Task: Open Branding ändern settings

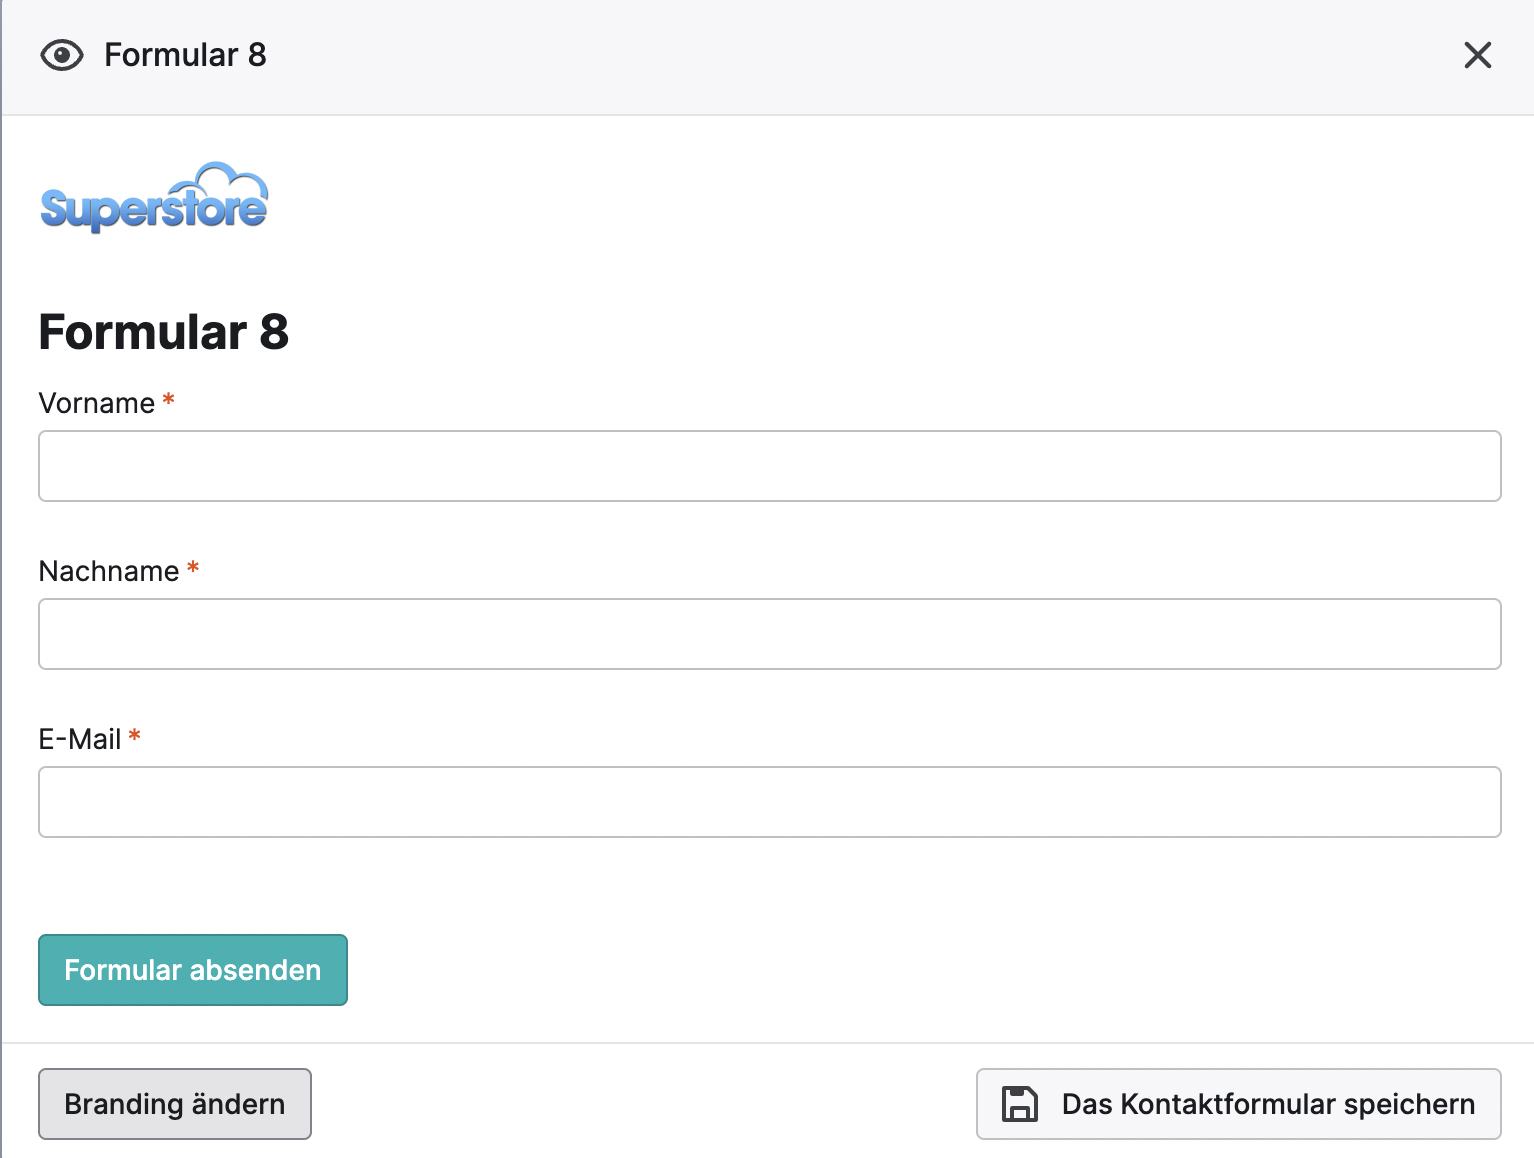Action: [175, 1104]
